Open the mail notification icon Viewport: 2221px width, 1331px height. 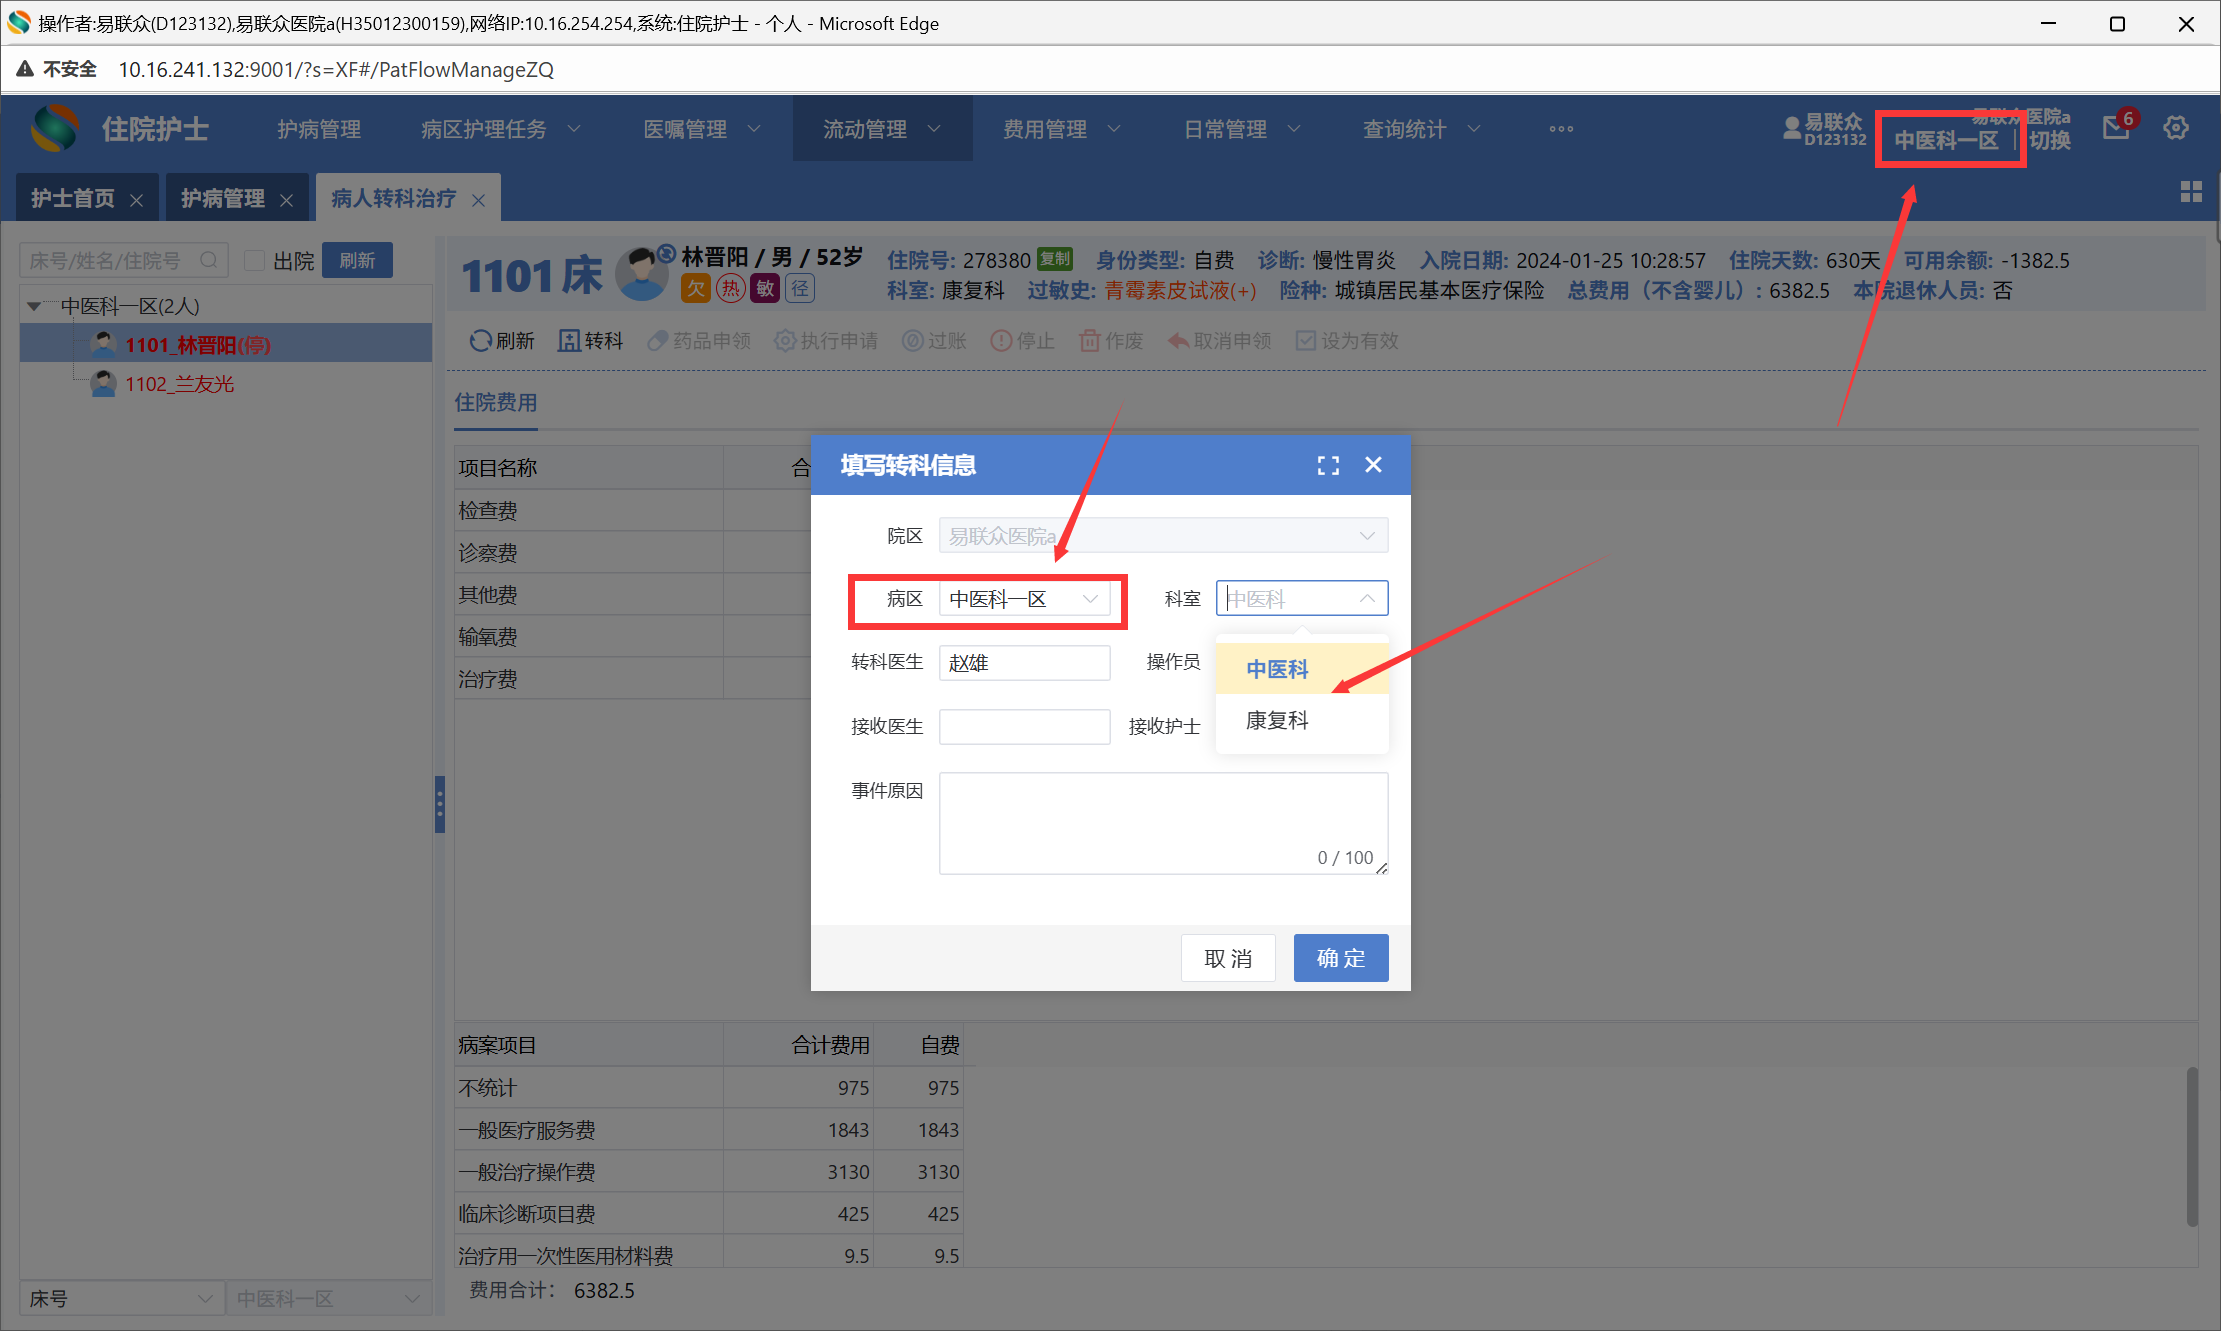[x=2116, y=128]
